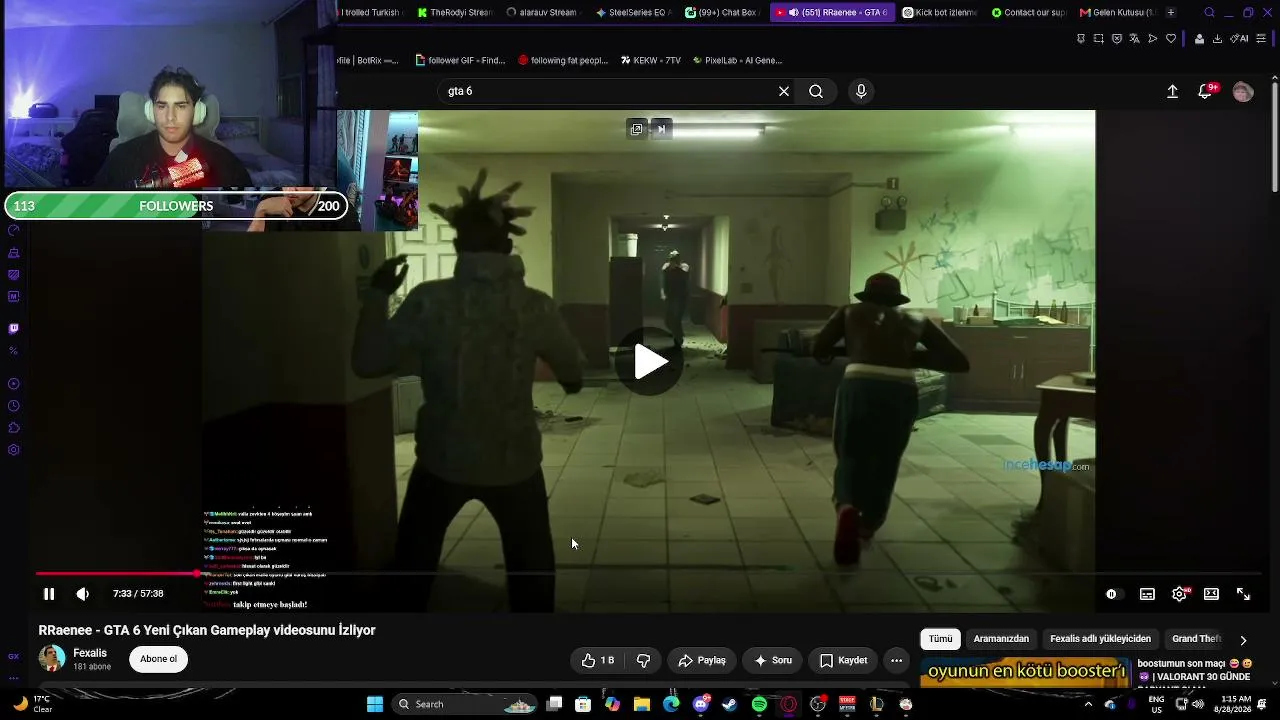This screenshot has height=720, width=1280.
Task: Click the video pop-out icon above the player
Action: [636, 129]
